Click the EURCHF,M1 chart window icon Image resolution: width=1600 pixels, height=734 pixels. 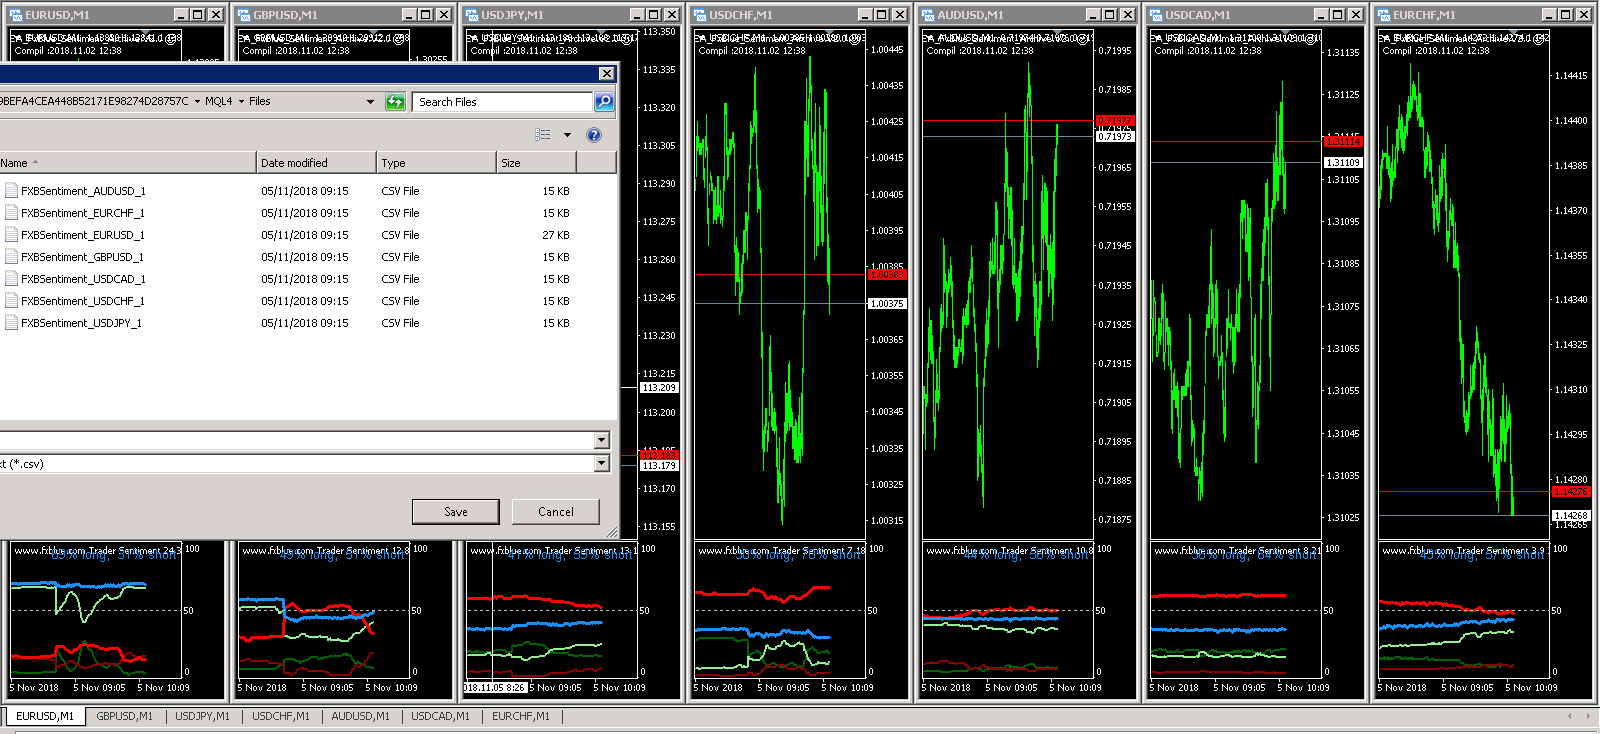click(1384, 15)
